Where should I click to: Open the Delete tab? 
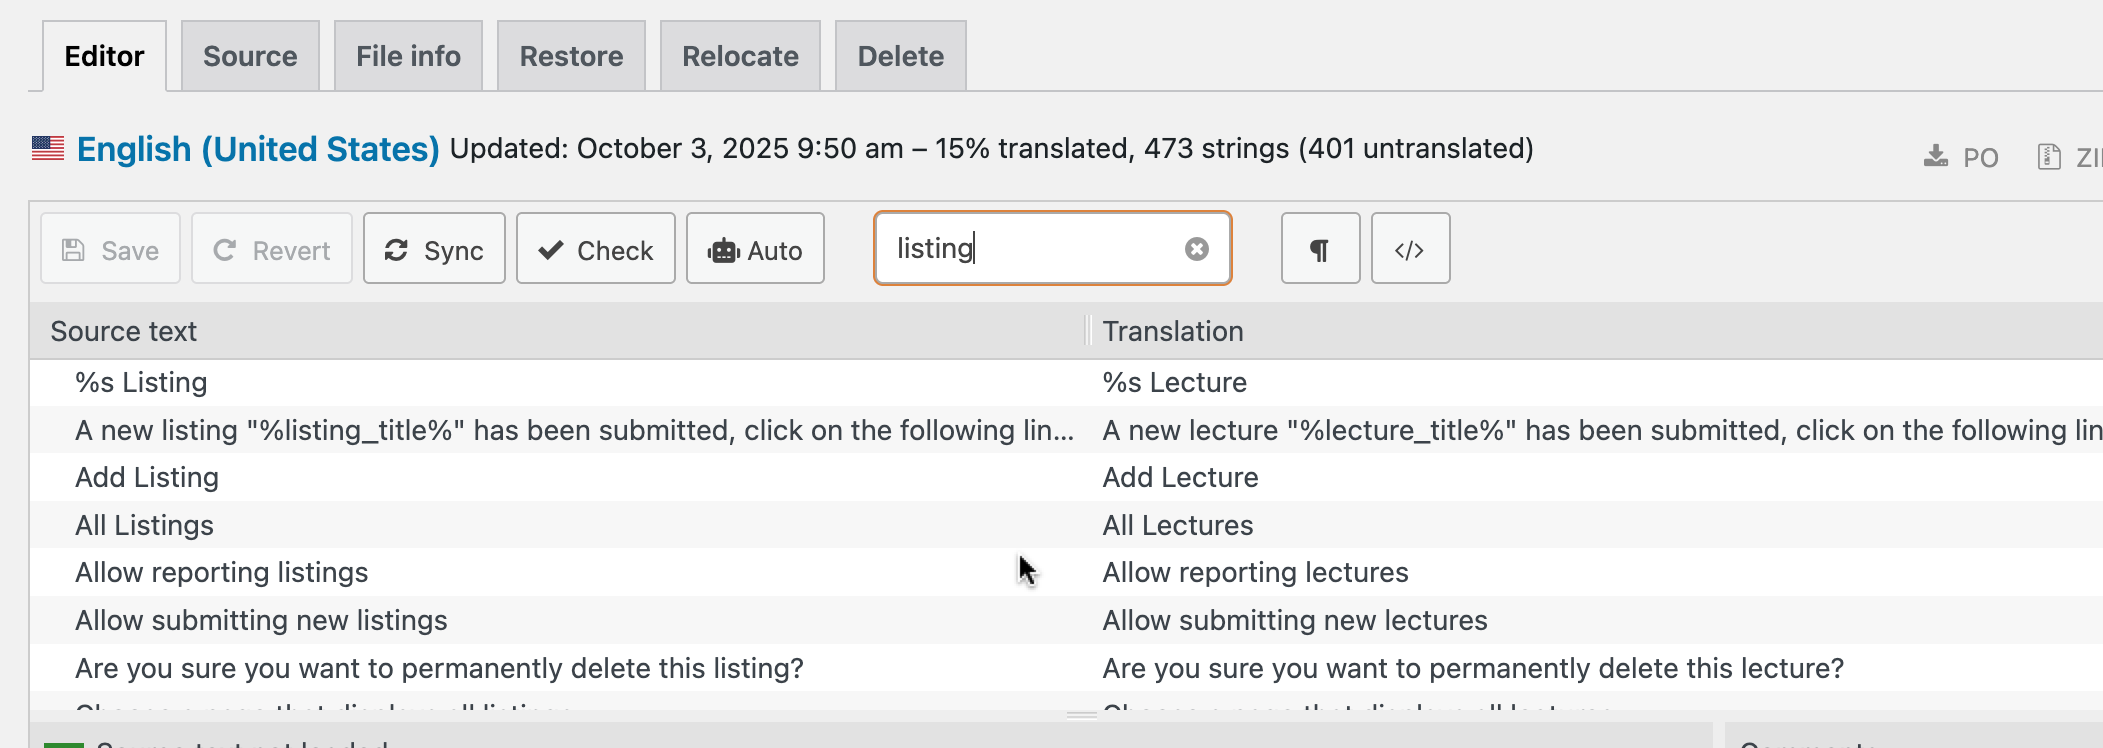(900, 56)
